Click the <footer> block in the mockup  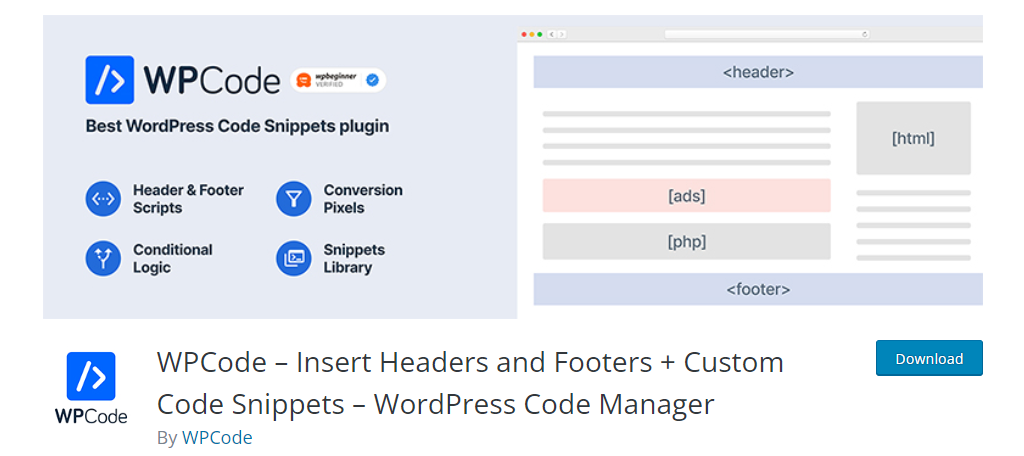pyautogui.click(x=758, y=289)
